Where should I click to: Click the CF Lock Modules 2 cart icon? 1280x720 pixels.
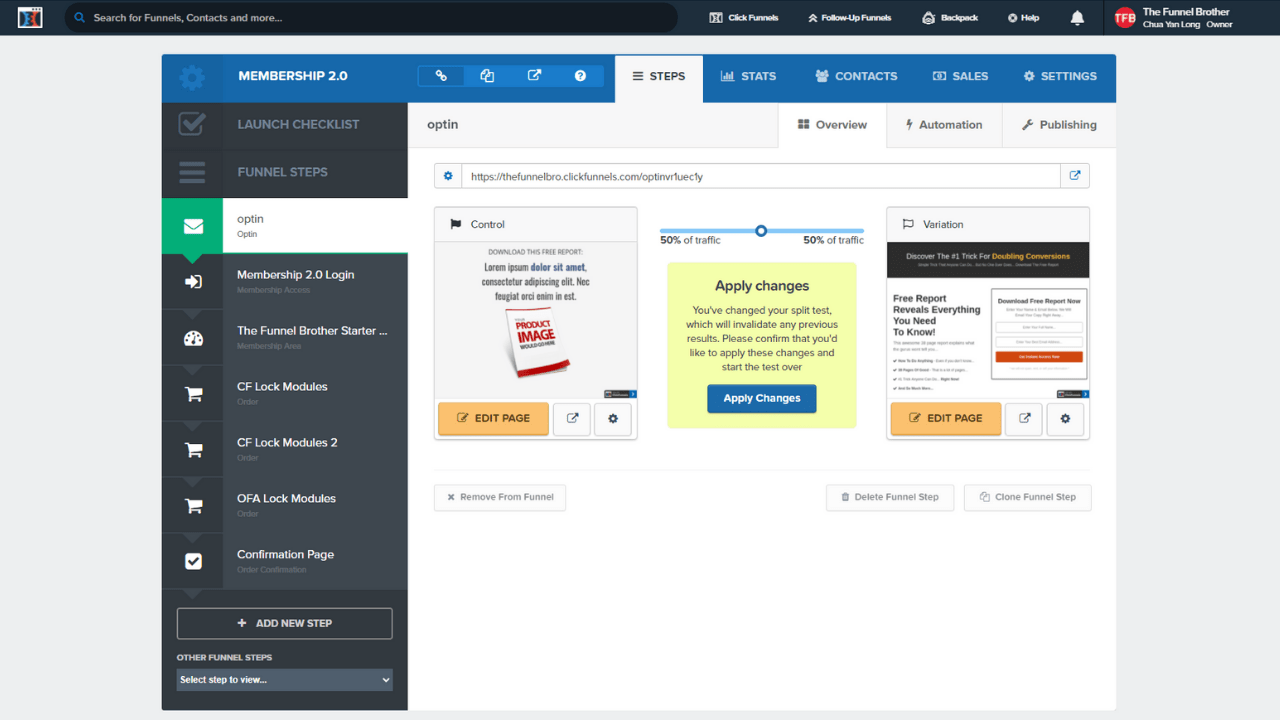(x=193, y=450)
